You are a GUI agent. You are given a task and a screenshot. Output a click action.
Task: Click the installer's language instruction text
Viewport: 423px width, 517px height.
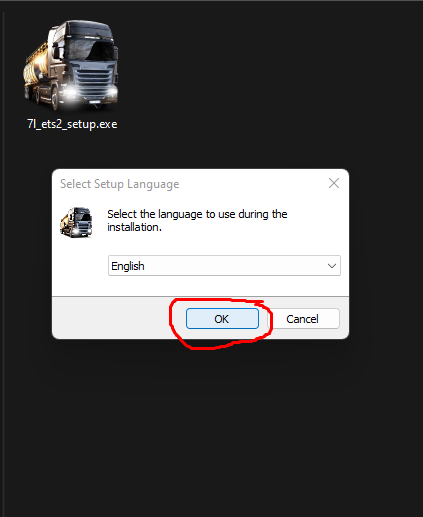click(x=197, y=220)
